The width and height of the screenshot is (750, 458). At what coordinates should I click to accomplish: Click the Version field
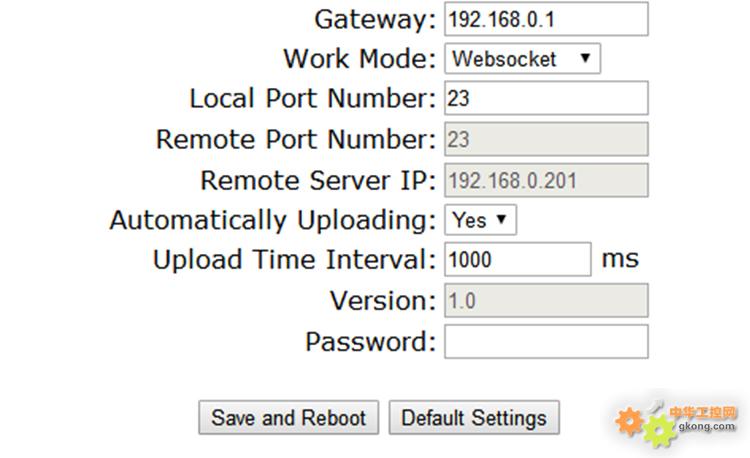(x=546, y=300)
